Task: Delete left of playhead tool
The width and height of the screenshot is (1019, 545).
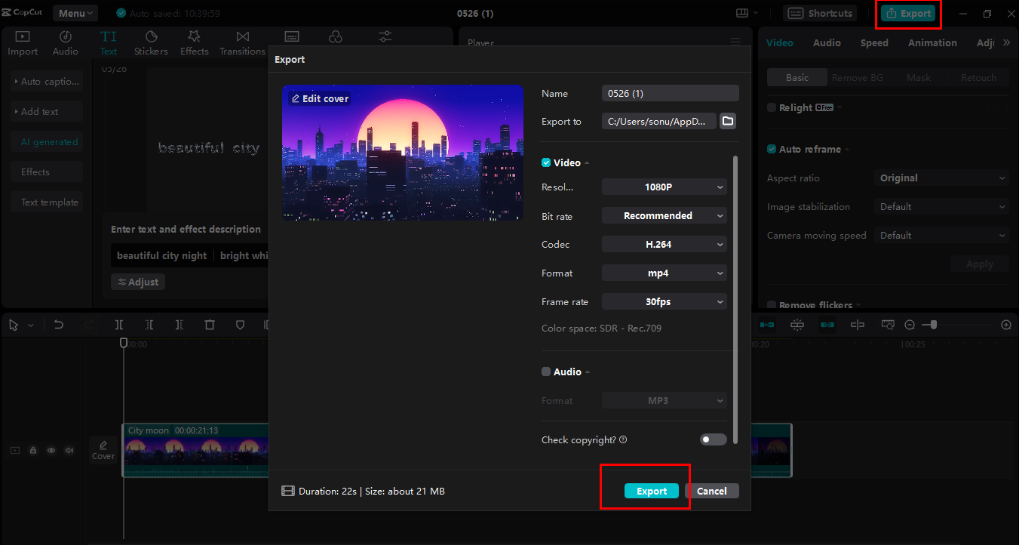Action: pos(149,325)
